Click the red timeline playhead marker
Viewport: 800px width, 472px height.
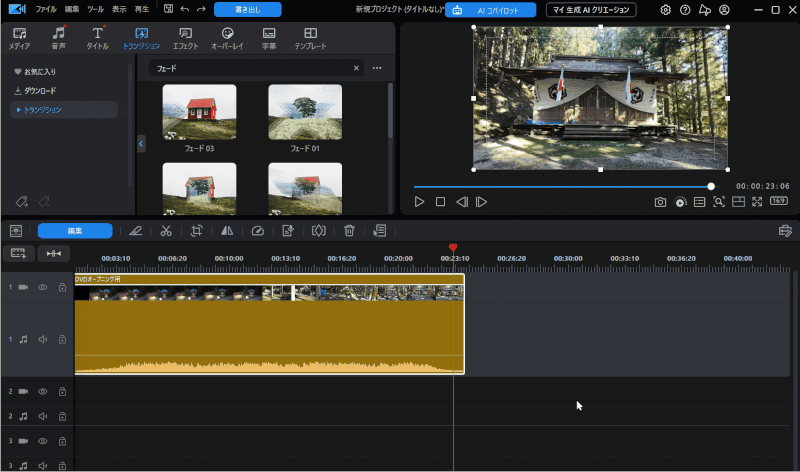click(x=453, y=247)
